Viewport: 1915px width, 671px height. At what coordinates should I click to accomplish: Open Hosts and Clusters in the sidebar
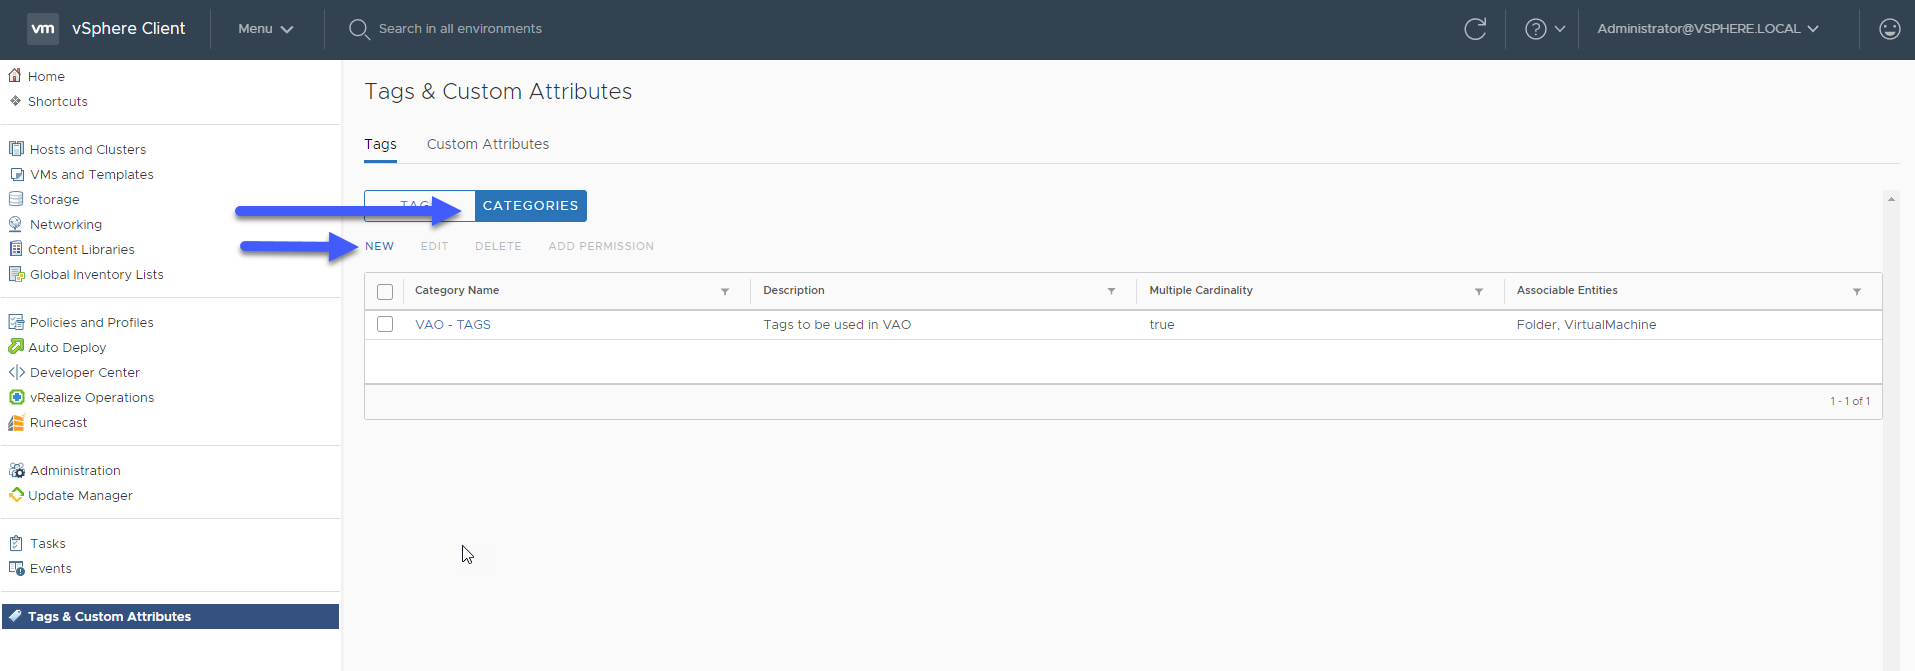[x=88, y=149]
